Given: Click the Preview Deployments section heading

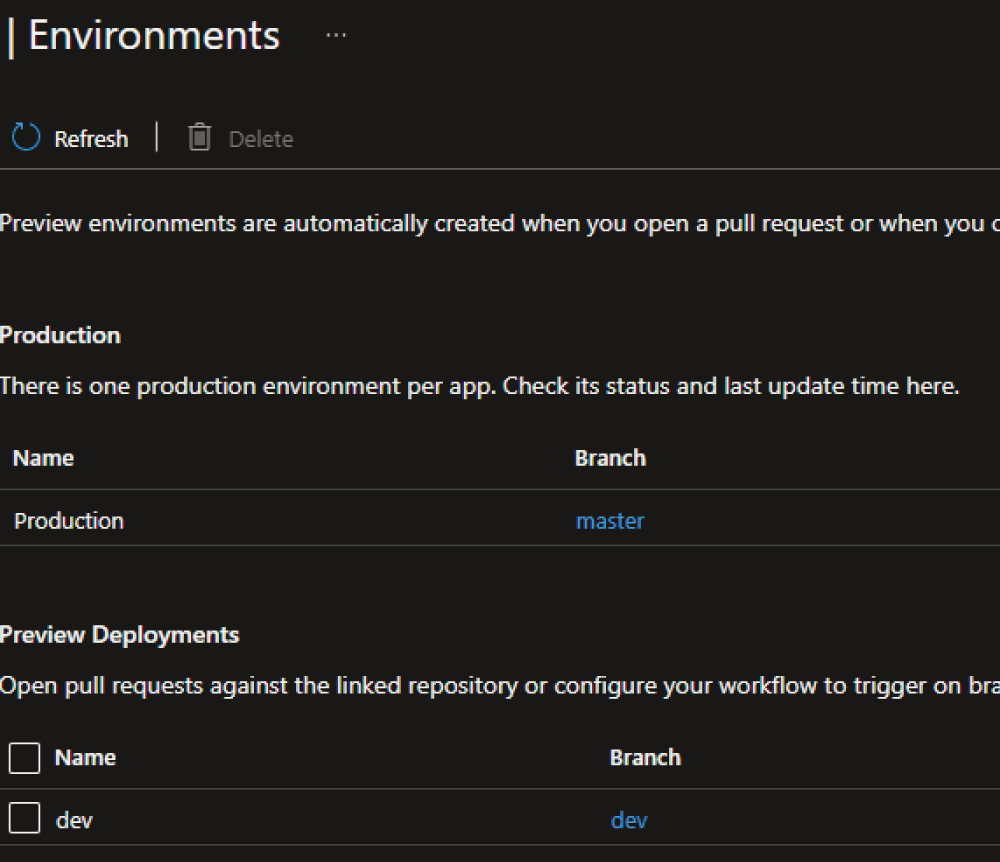Looking at the screenshot, I should tap(120, 635).
